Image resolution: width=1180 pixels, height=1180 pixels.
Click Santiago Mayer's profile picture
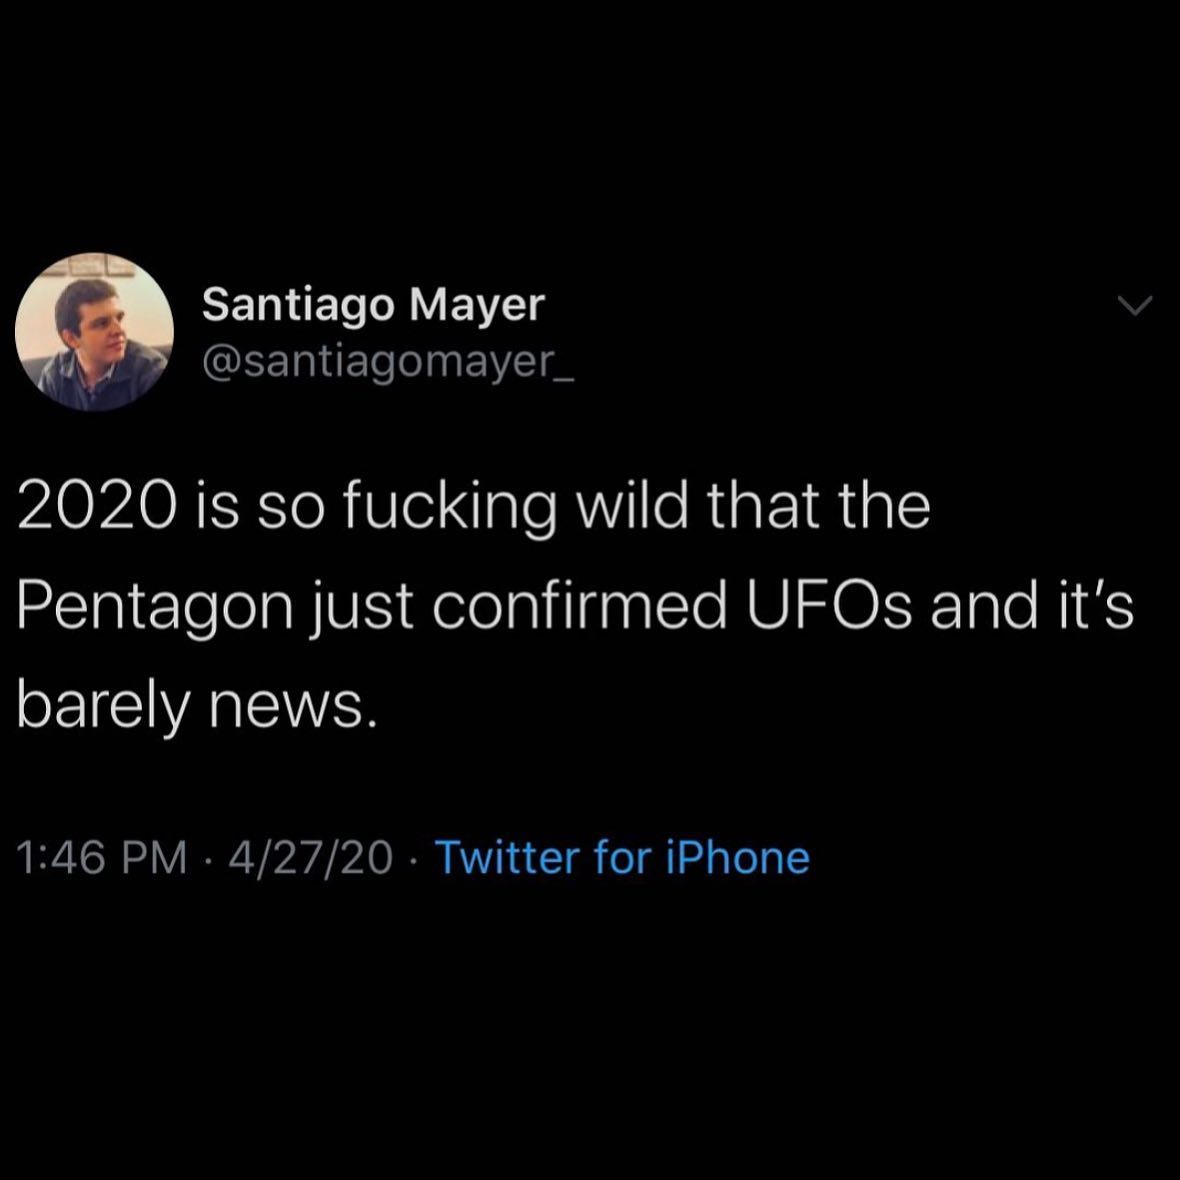[x=94, y=332]
